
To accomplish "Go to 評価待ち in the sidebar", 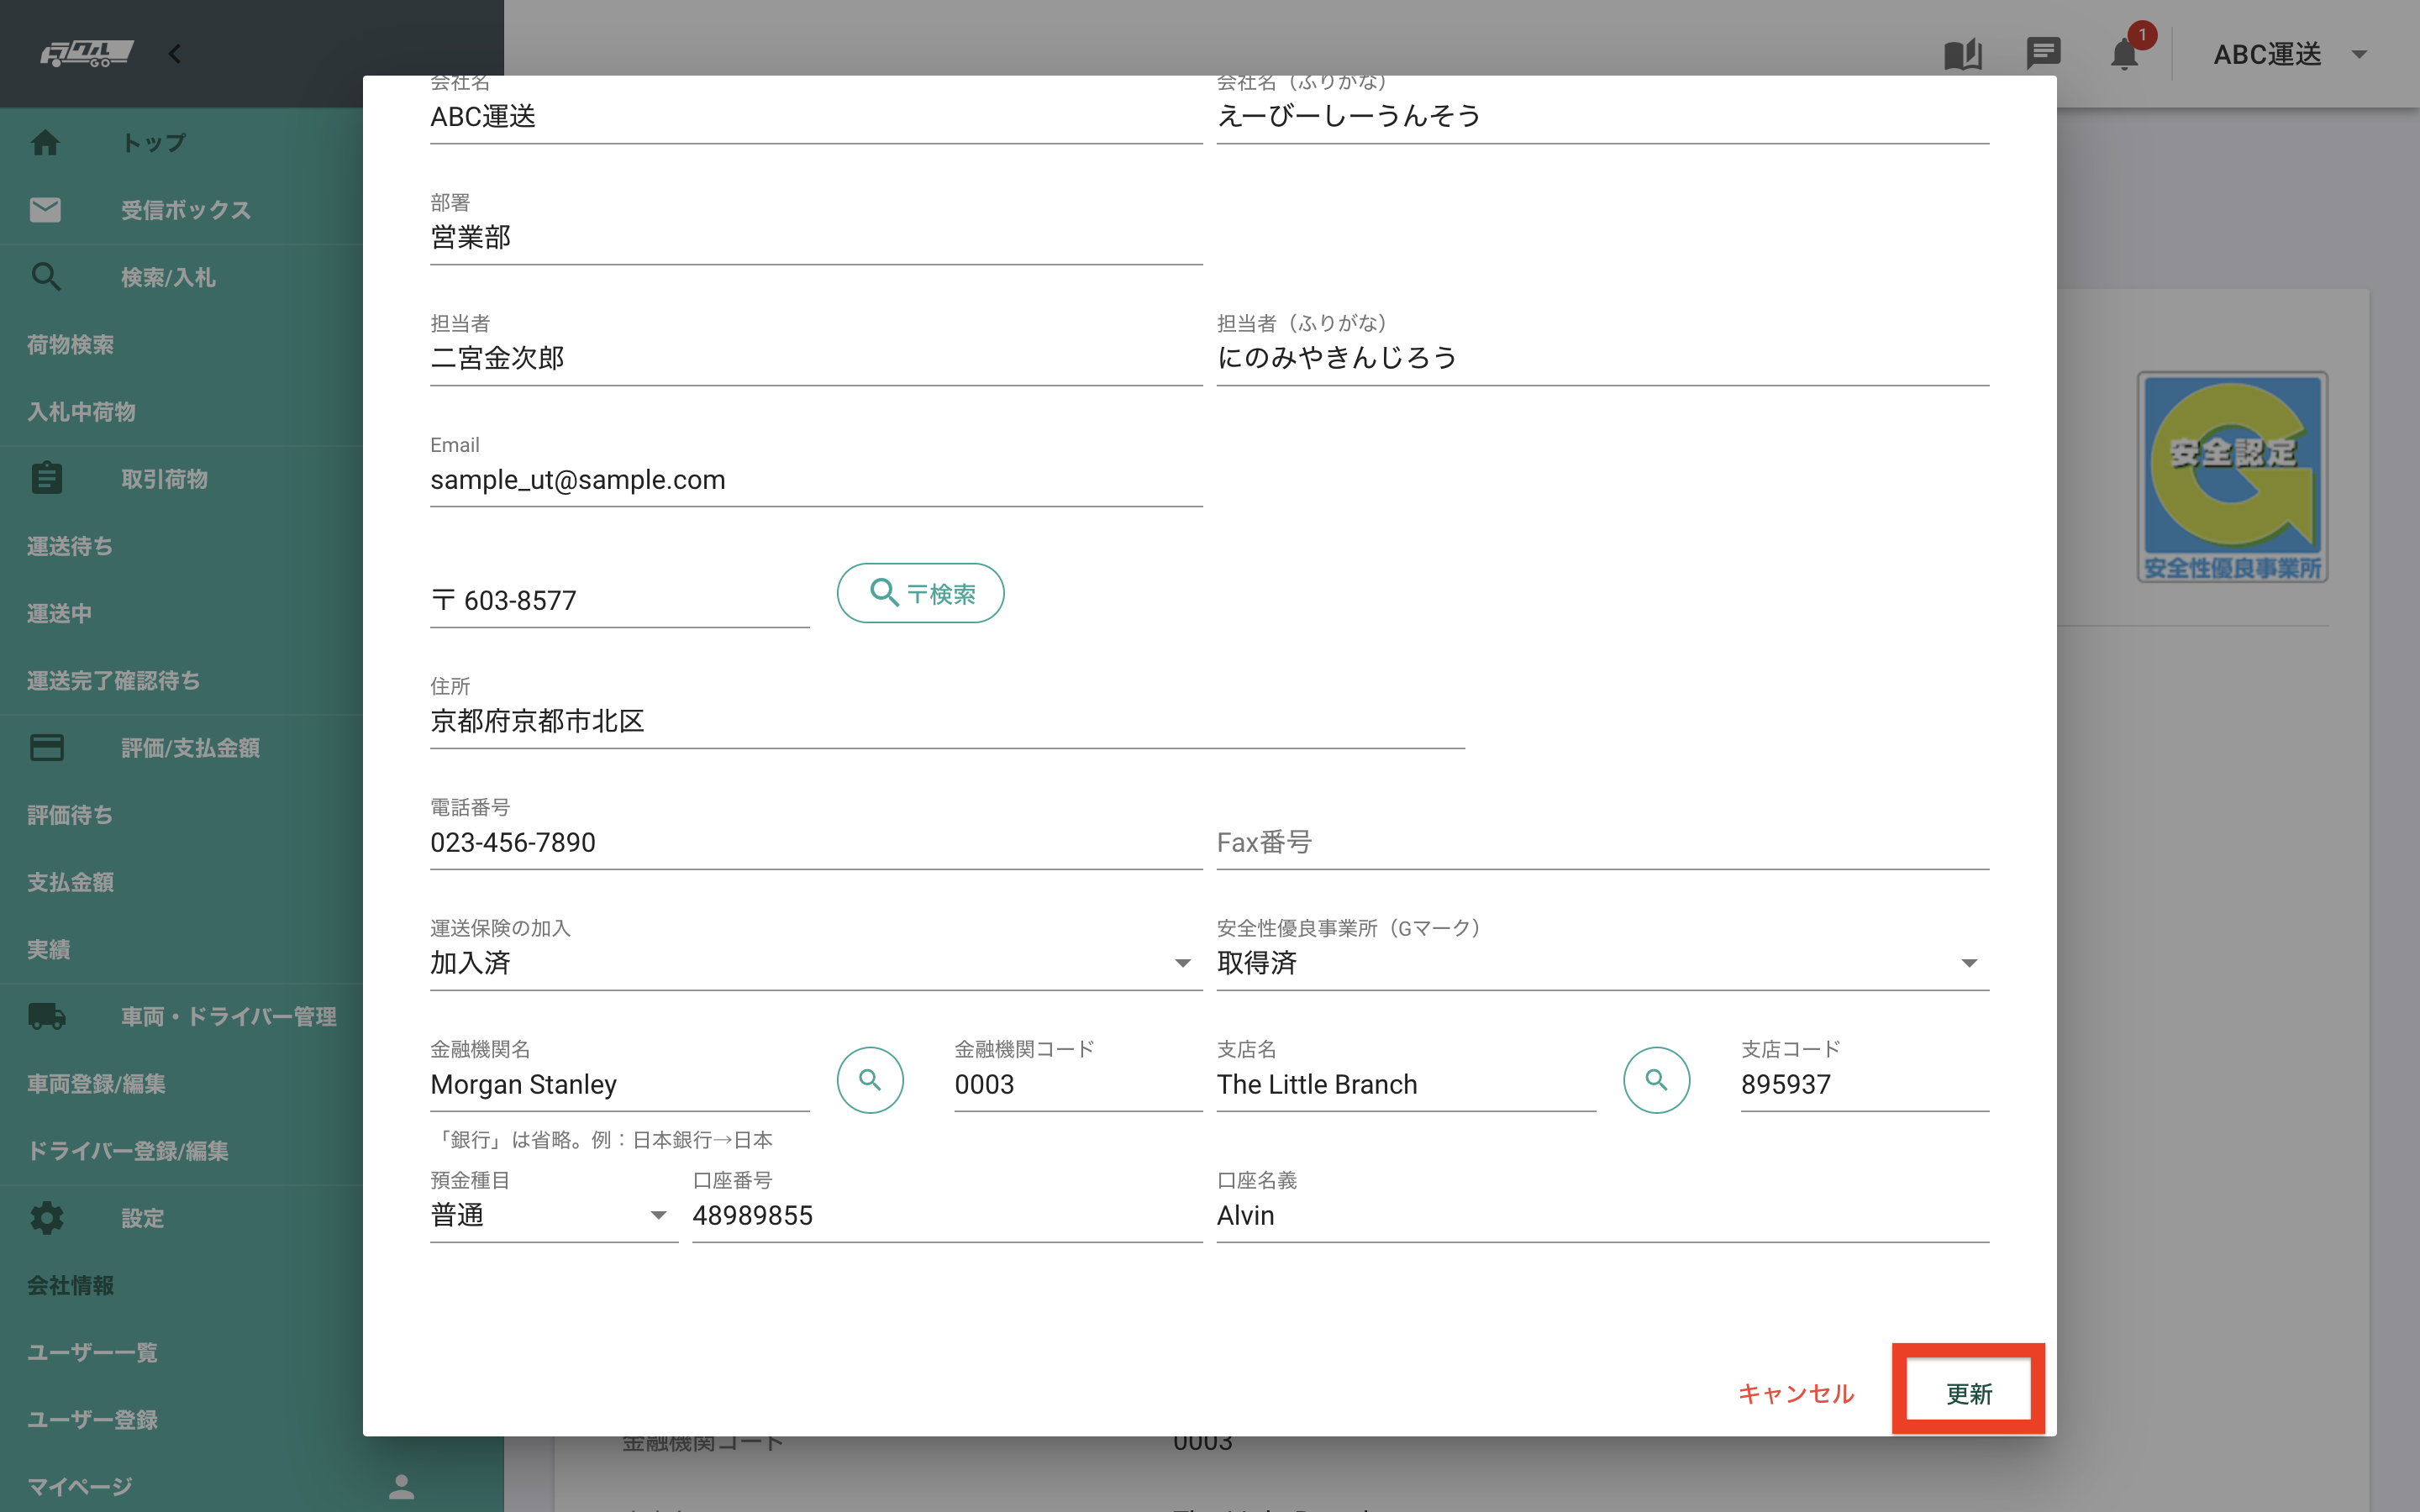I will click(x=70, y=815).
